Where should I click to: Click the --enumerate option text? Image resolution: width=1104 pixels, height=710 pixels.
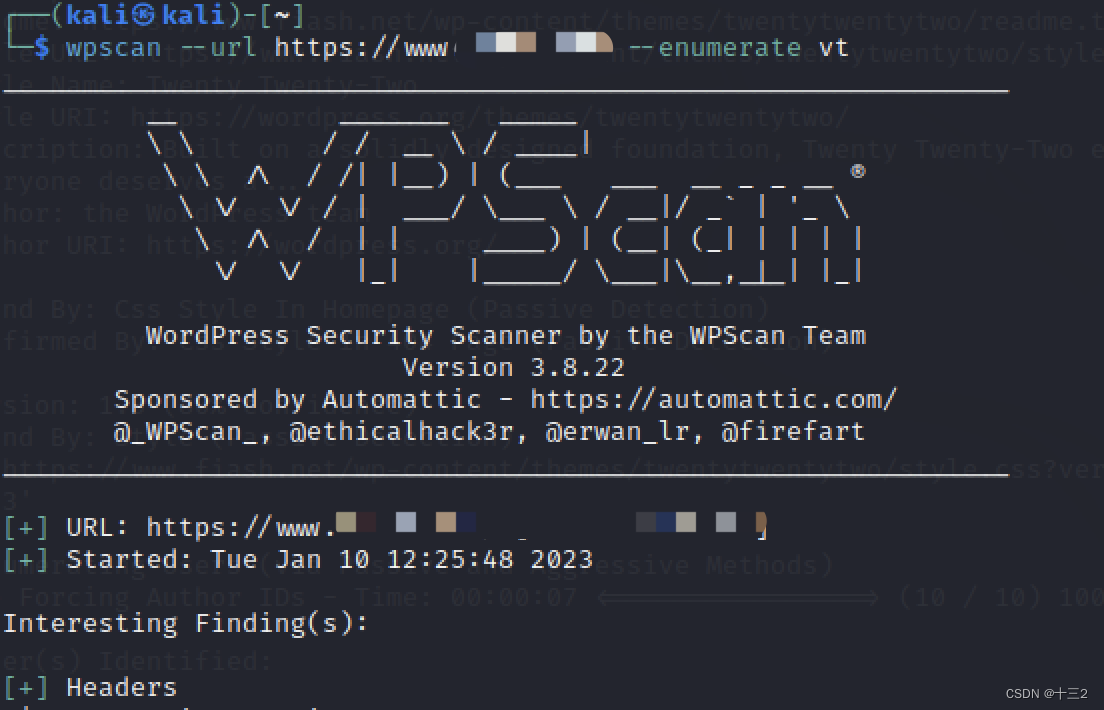pyautogui.click(x=713, y=48)
